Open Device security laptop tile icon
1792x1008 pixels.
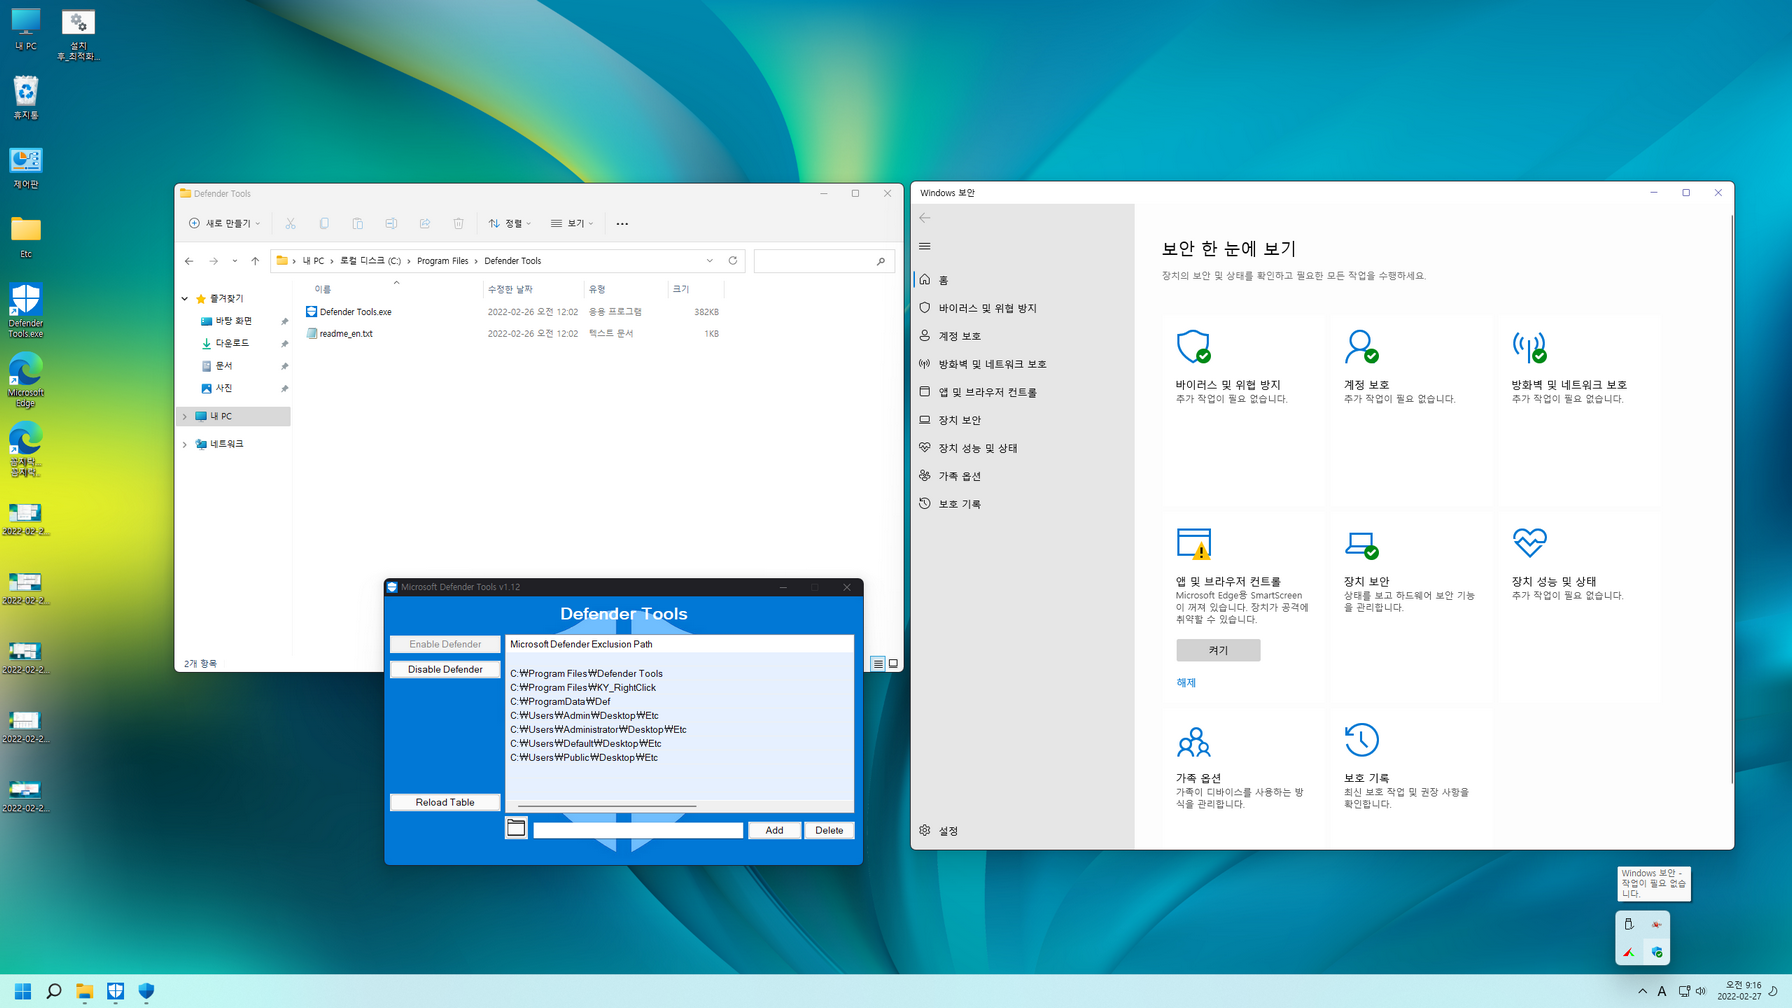(x=1362, y=544)
